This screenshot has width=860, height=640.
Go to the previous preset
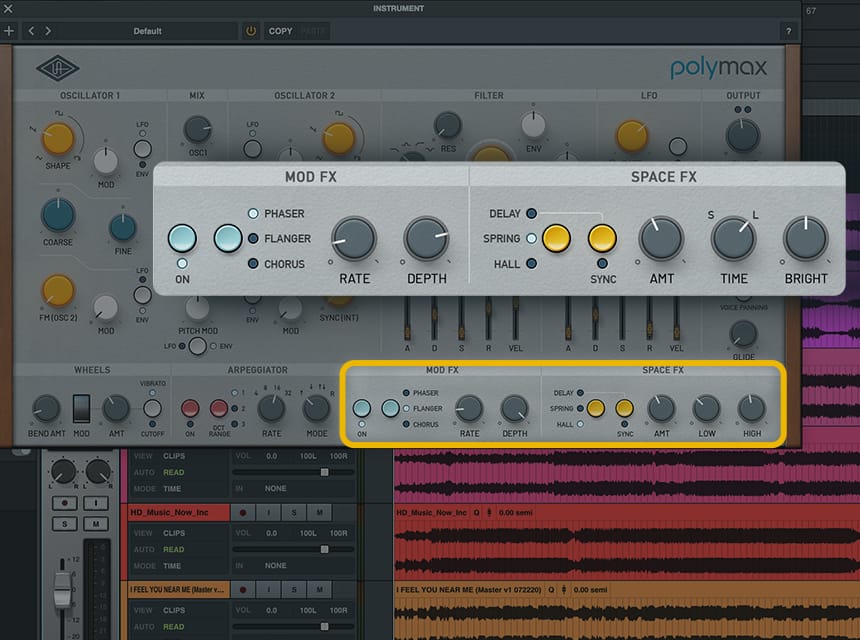(x=31, y=31)
